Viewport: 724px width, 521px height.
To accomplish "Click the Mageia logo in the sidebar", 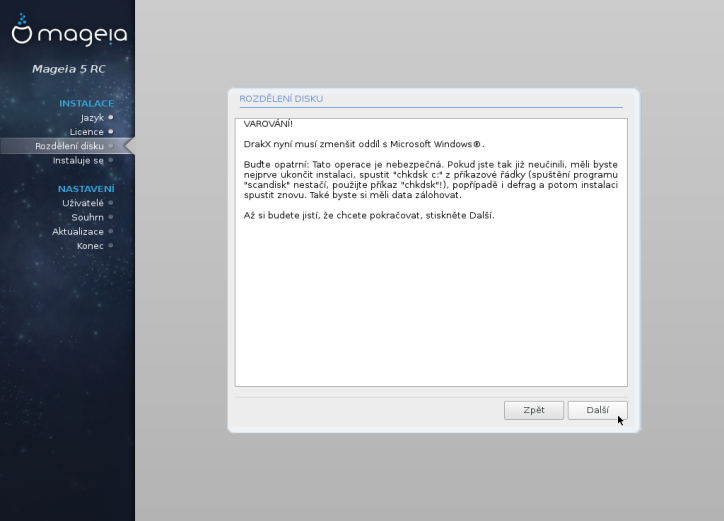I will (x=69, y=30).
